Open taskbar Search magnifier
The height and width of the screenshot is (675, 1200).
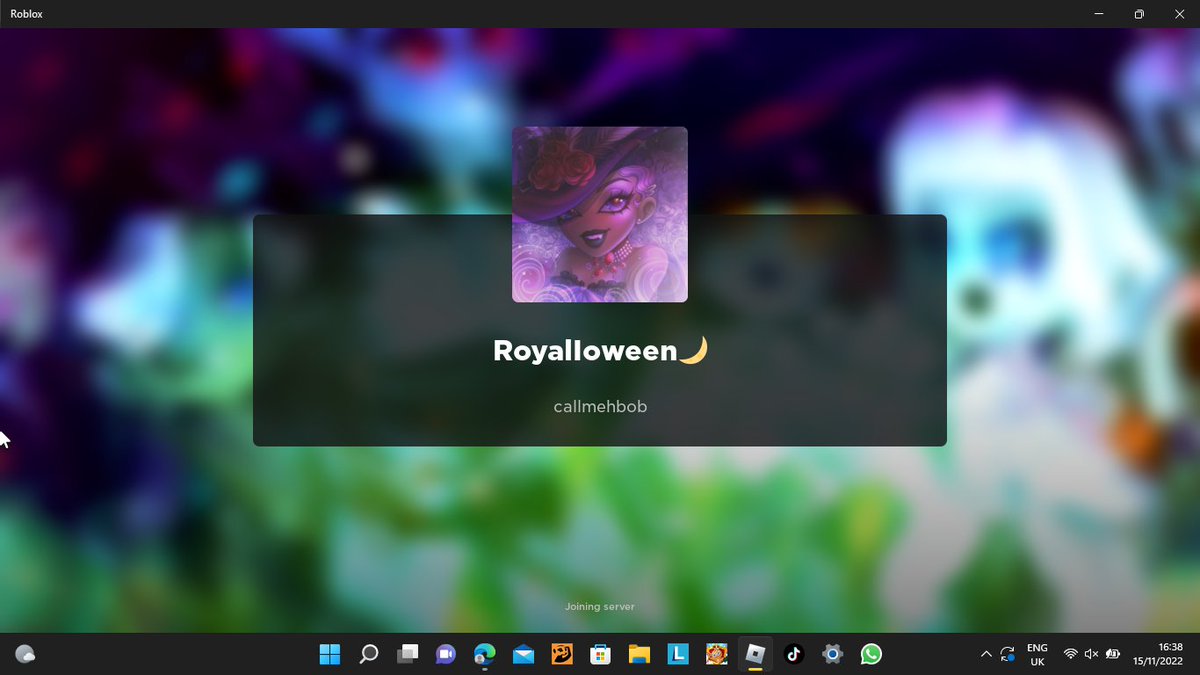click(x=369, y=654)
